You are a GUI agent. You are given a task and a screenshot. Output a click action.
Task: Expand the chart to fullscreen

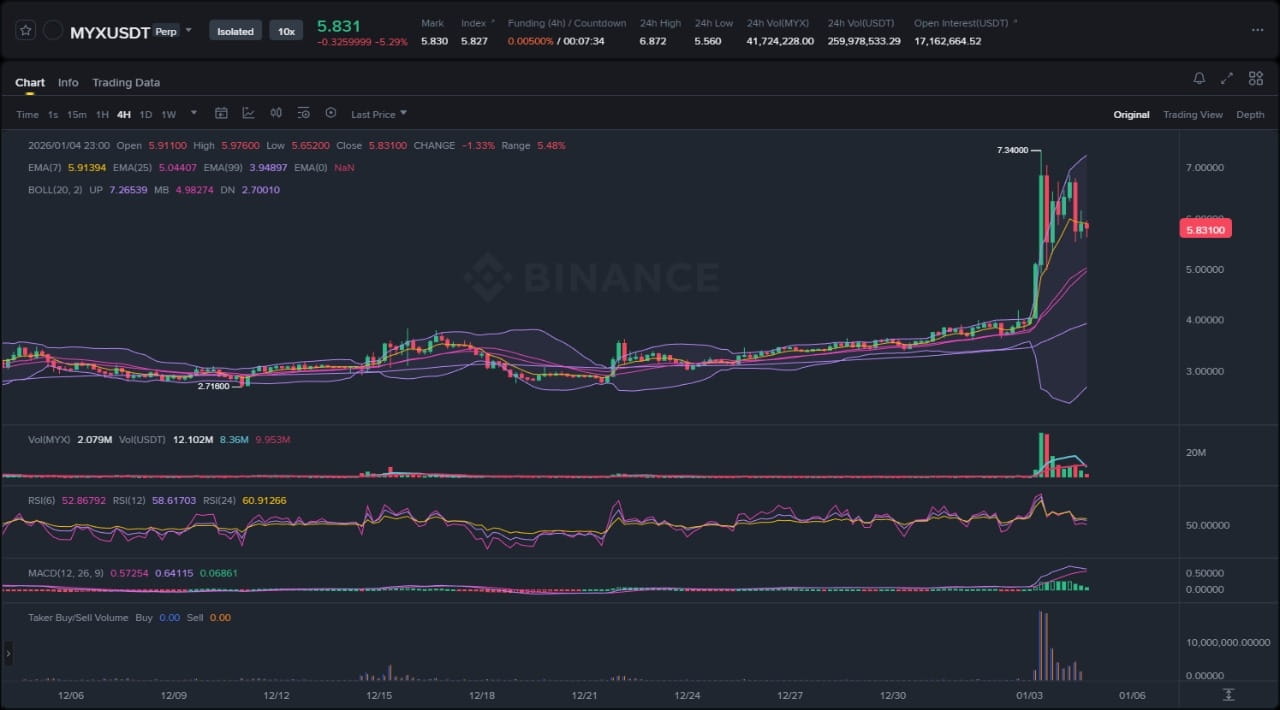tap(1227, 78)
